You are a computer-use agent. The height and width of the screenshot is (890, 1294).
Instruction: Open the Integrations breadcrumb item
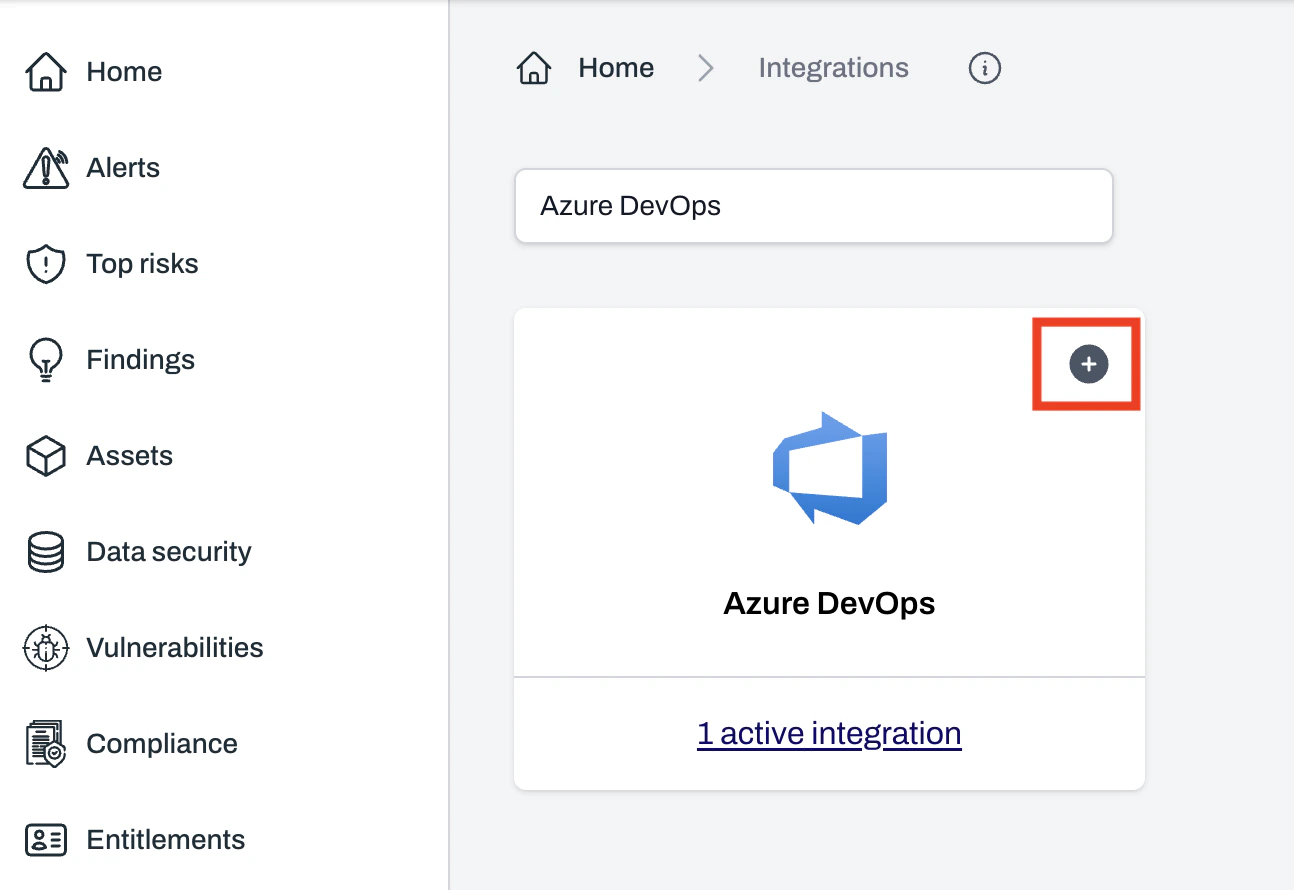833,68
